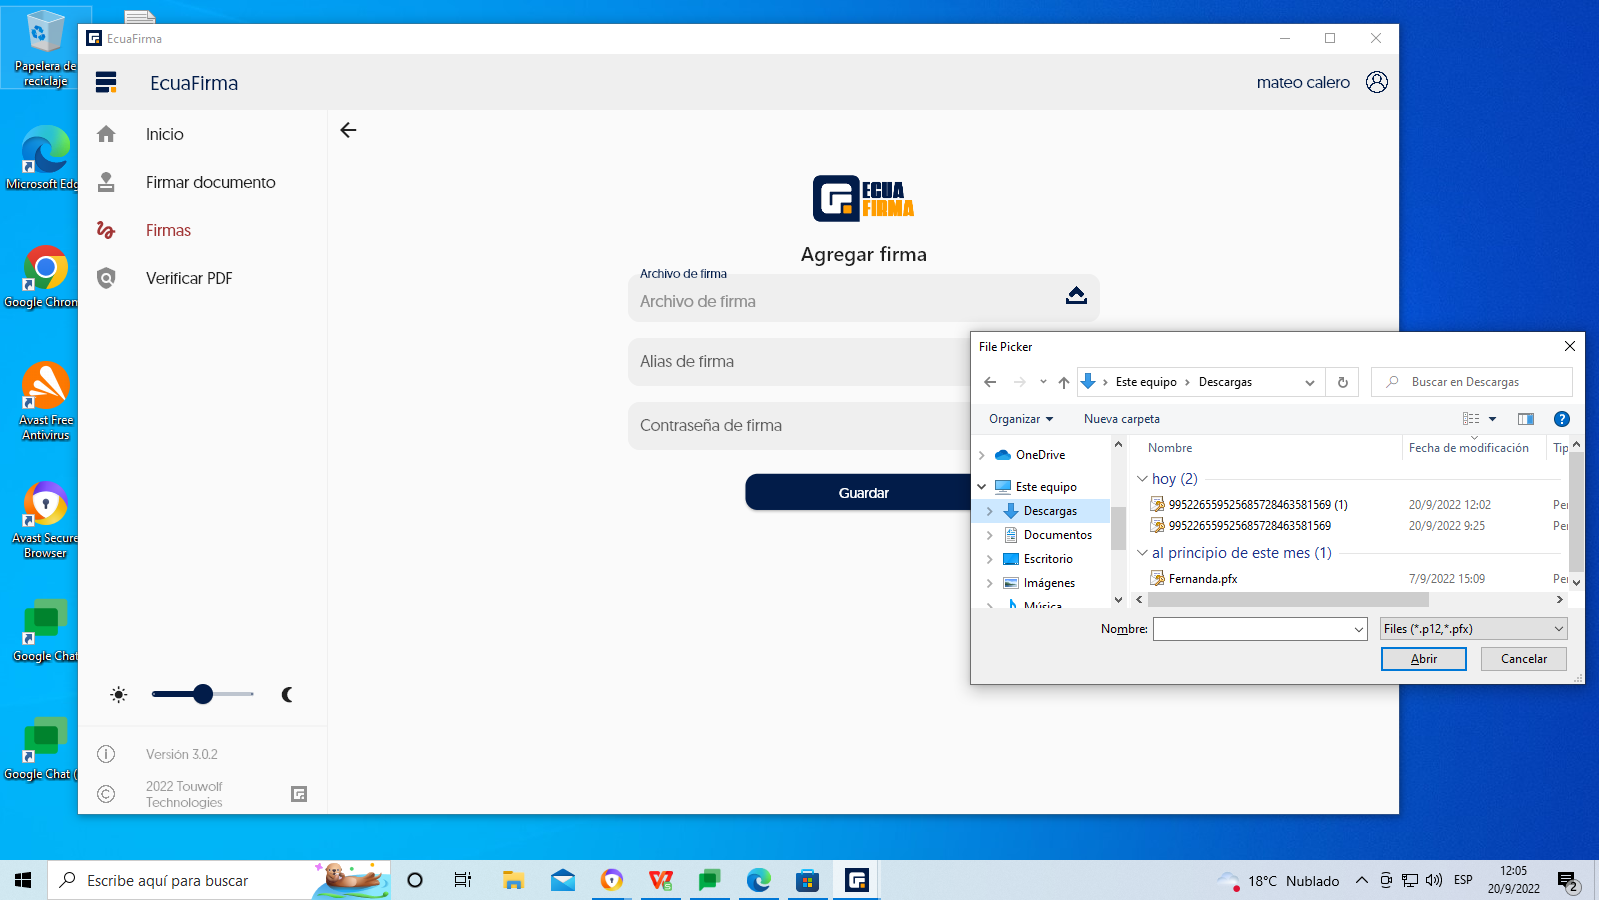Open address bar history dropdown
The width and height of the screenshot is (1599, 900).
click(1310, 382)
